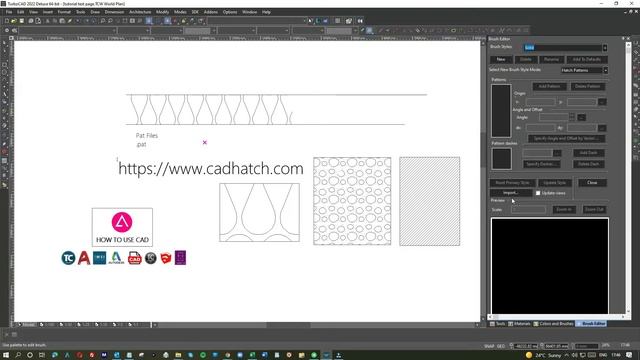This screenshot has height=360, width=640.
Task: Open the Hatch Patterns mode dropdown
Action: [x=605, y=70]
